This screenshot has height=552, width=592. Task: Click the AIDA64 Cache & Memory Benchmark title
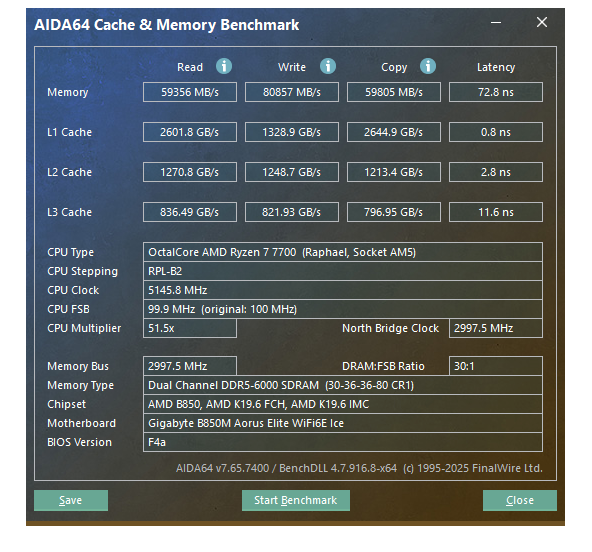pos(166,25)
